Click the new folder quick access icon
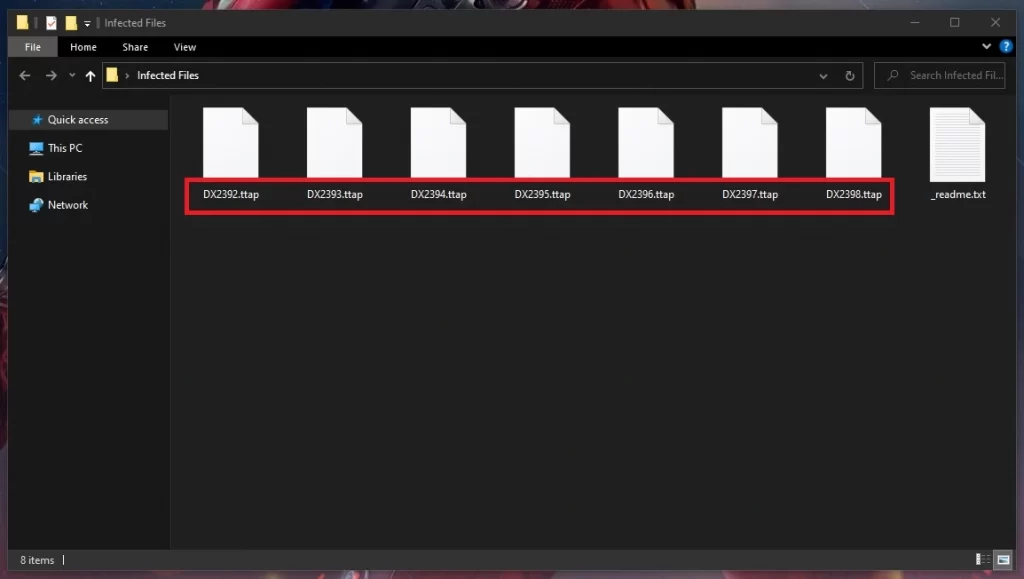 click(x=71, y=23)
